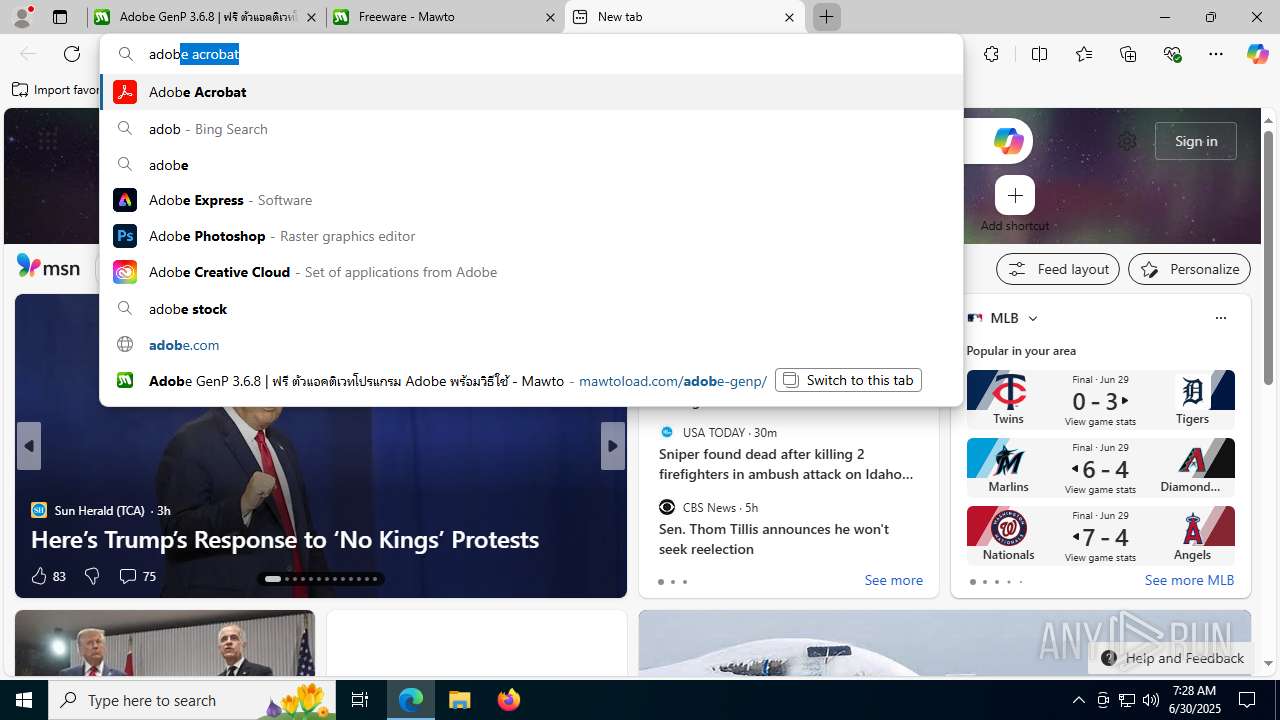Open the Personalize button
Viewport: 1280px width, 720px height.
coord(1189,269)
